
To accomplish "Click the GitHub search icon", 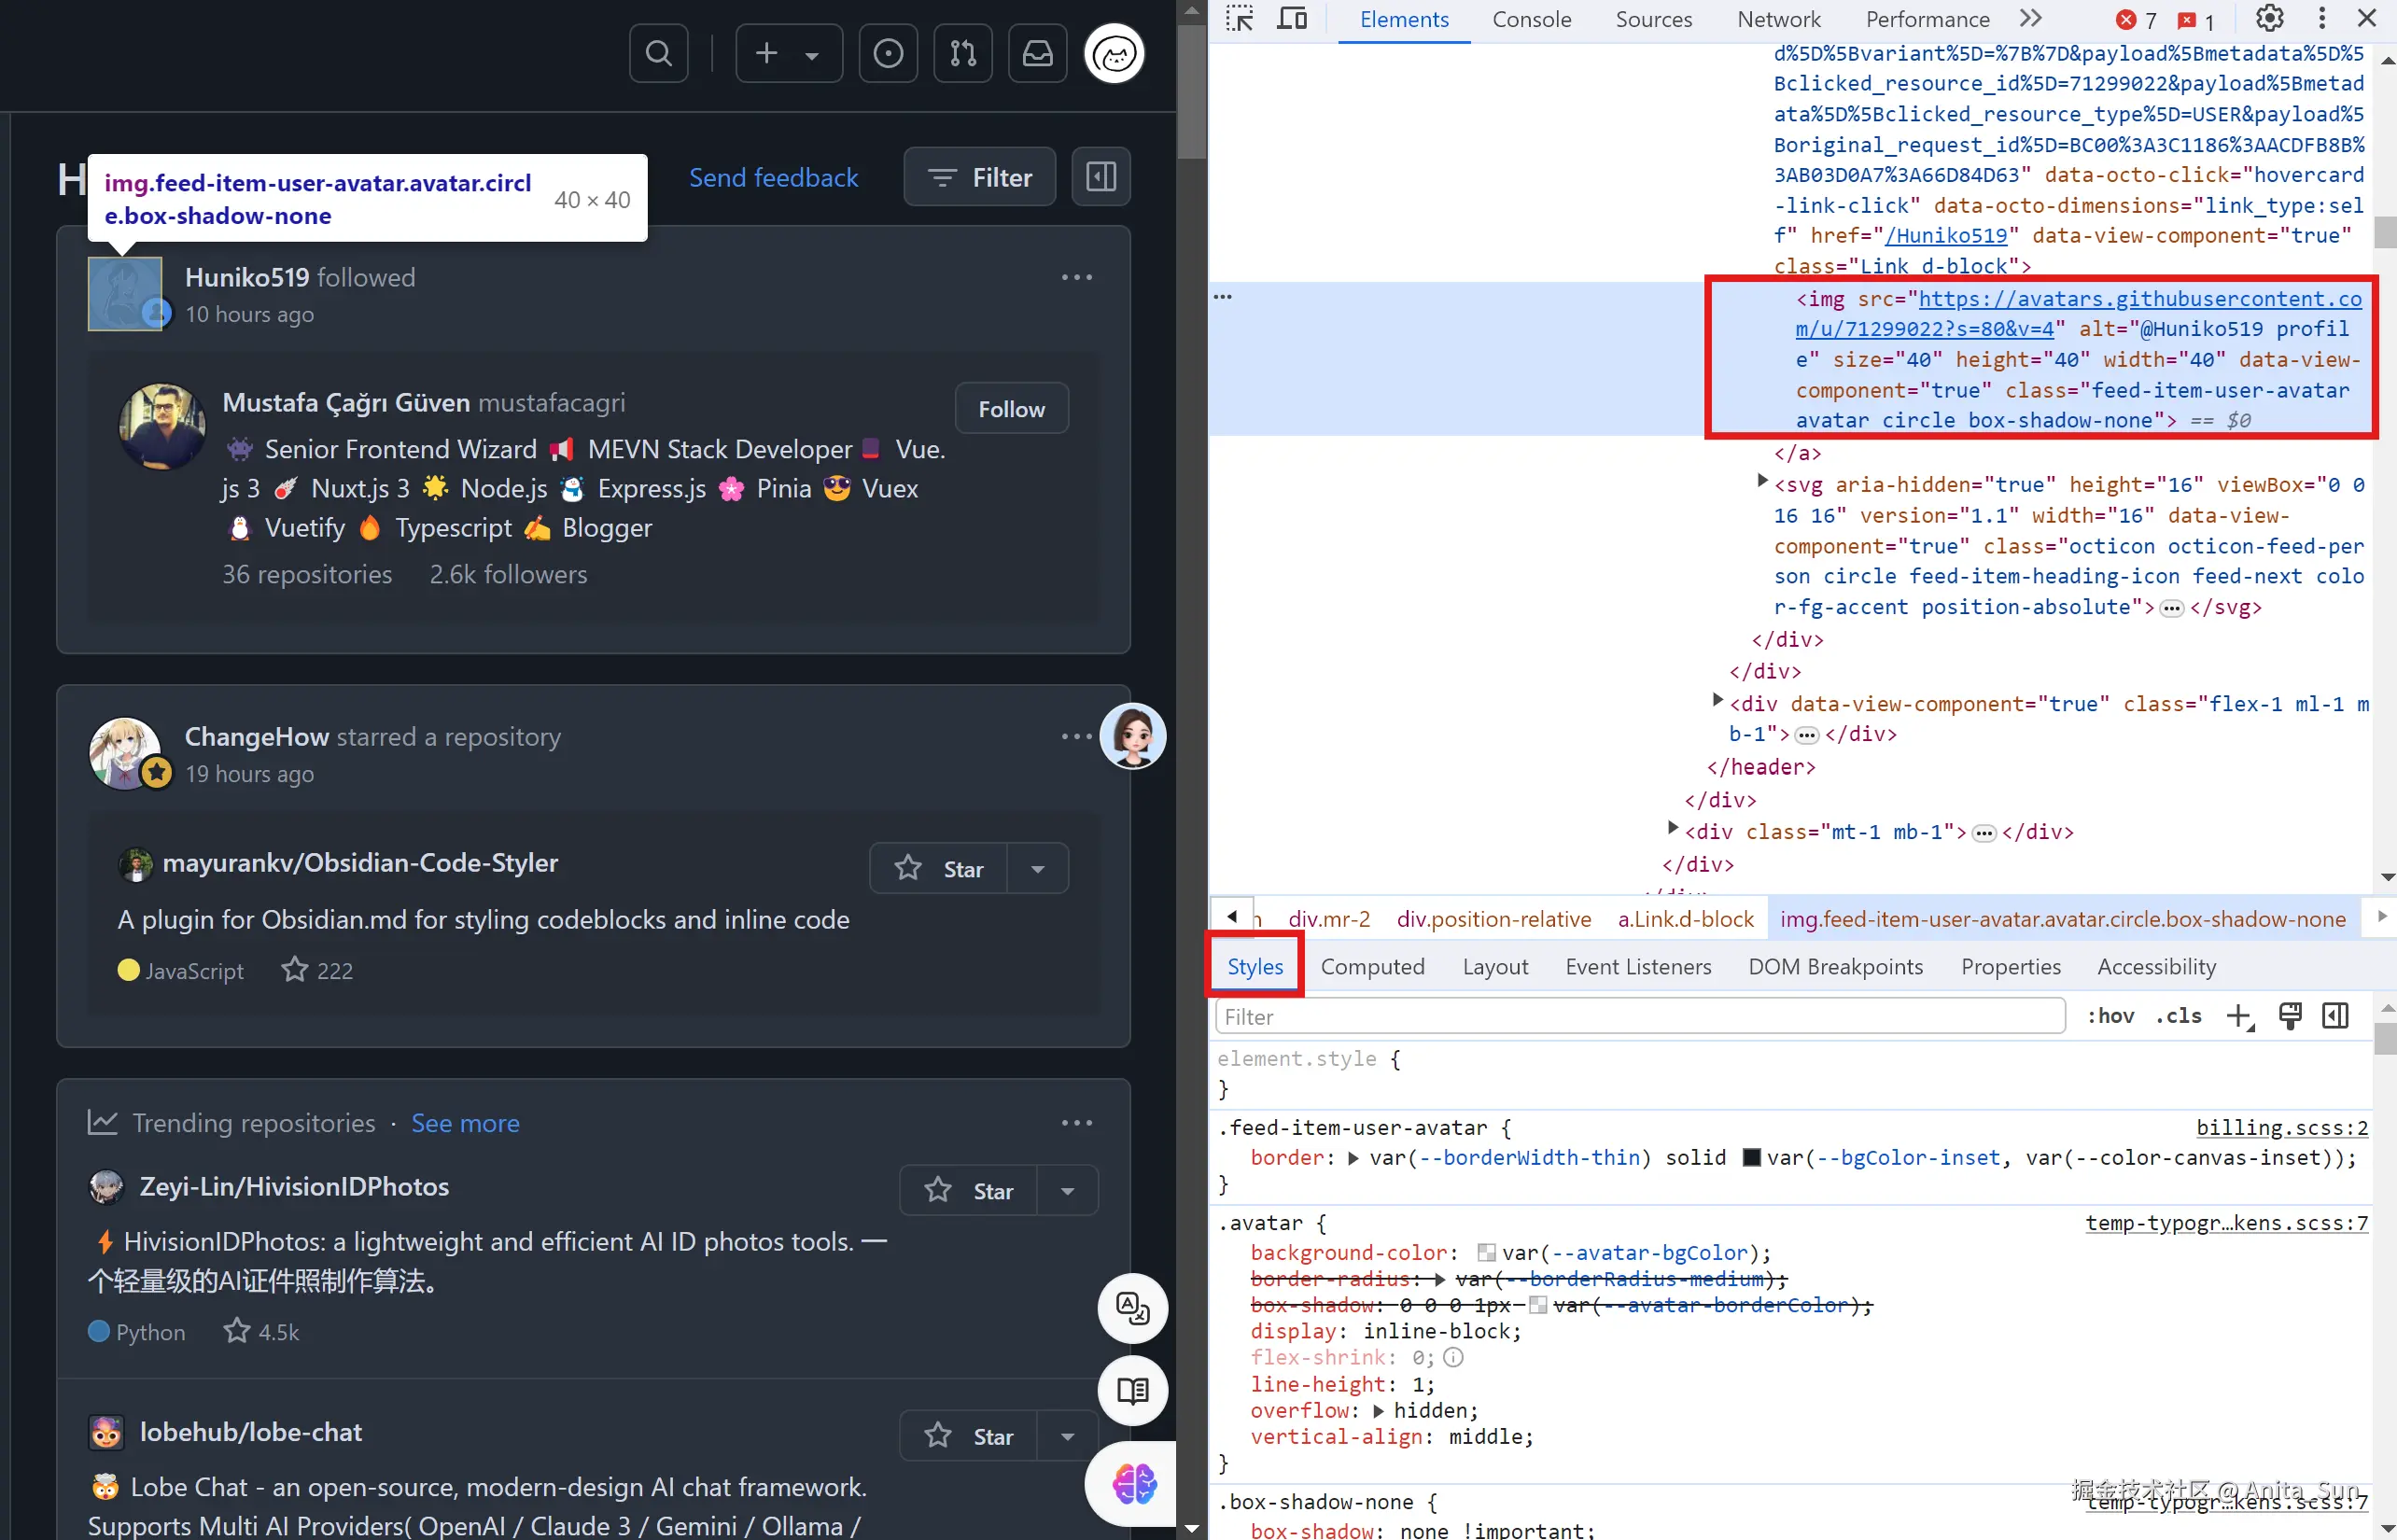I will pyautogui.click(x=658, y=53).
